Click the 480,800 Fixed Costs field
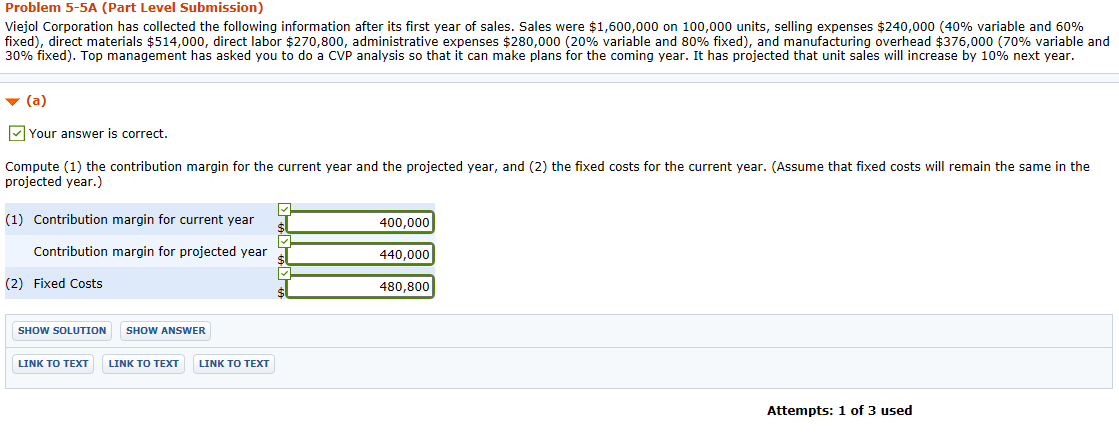The image size is (1119, 439). [x=360, y=286]
